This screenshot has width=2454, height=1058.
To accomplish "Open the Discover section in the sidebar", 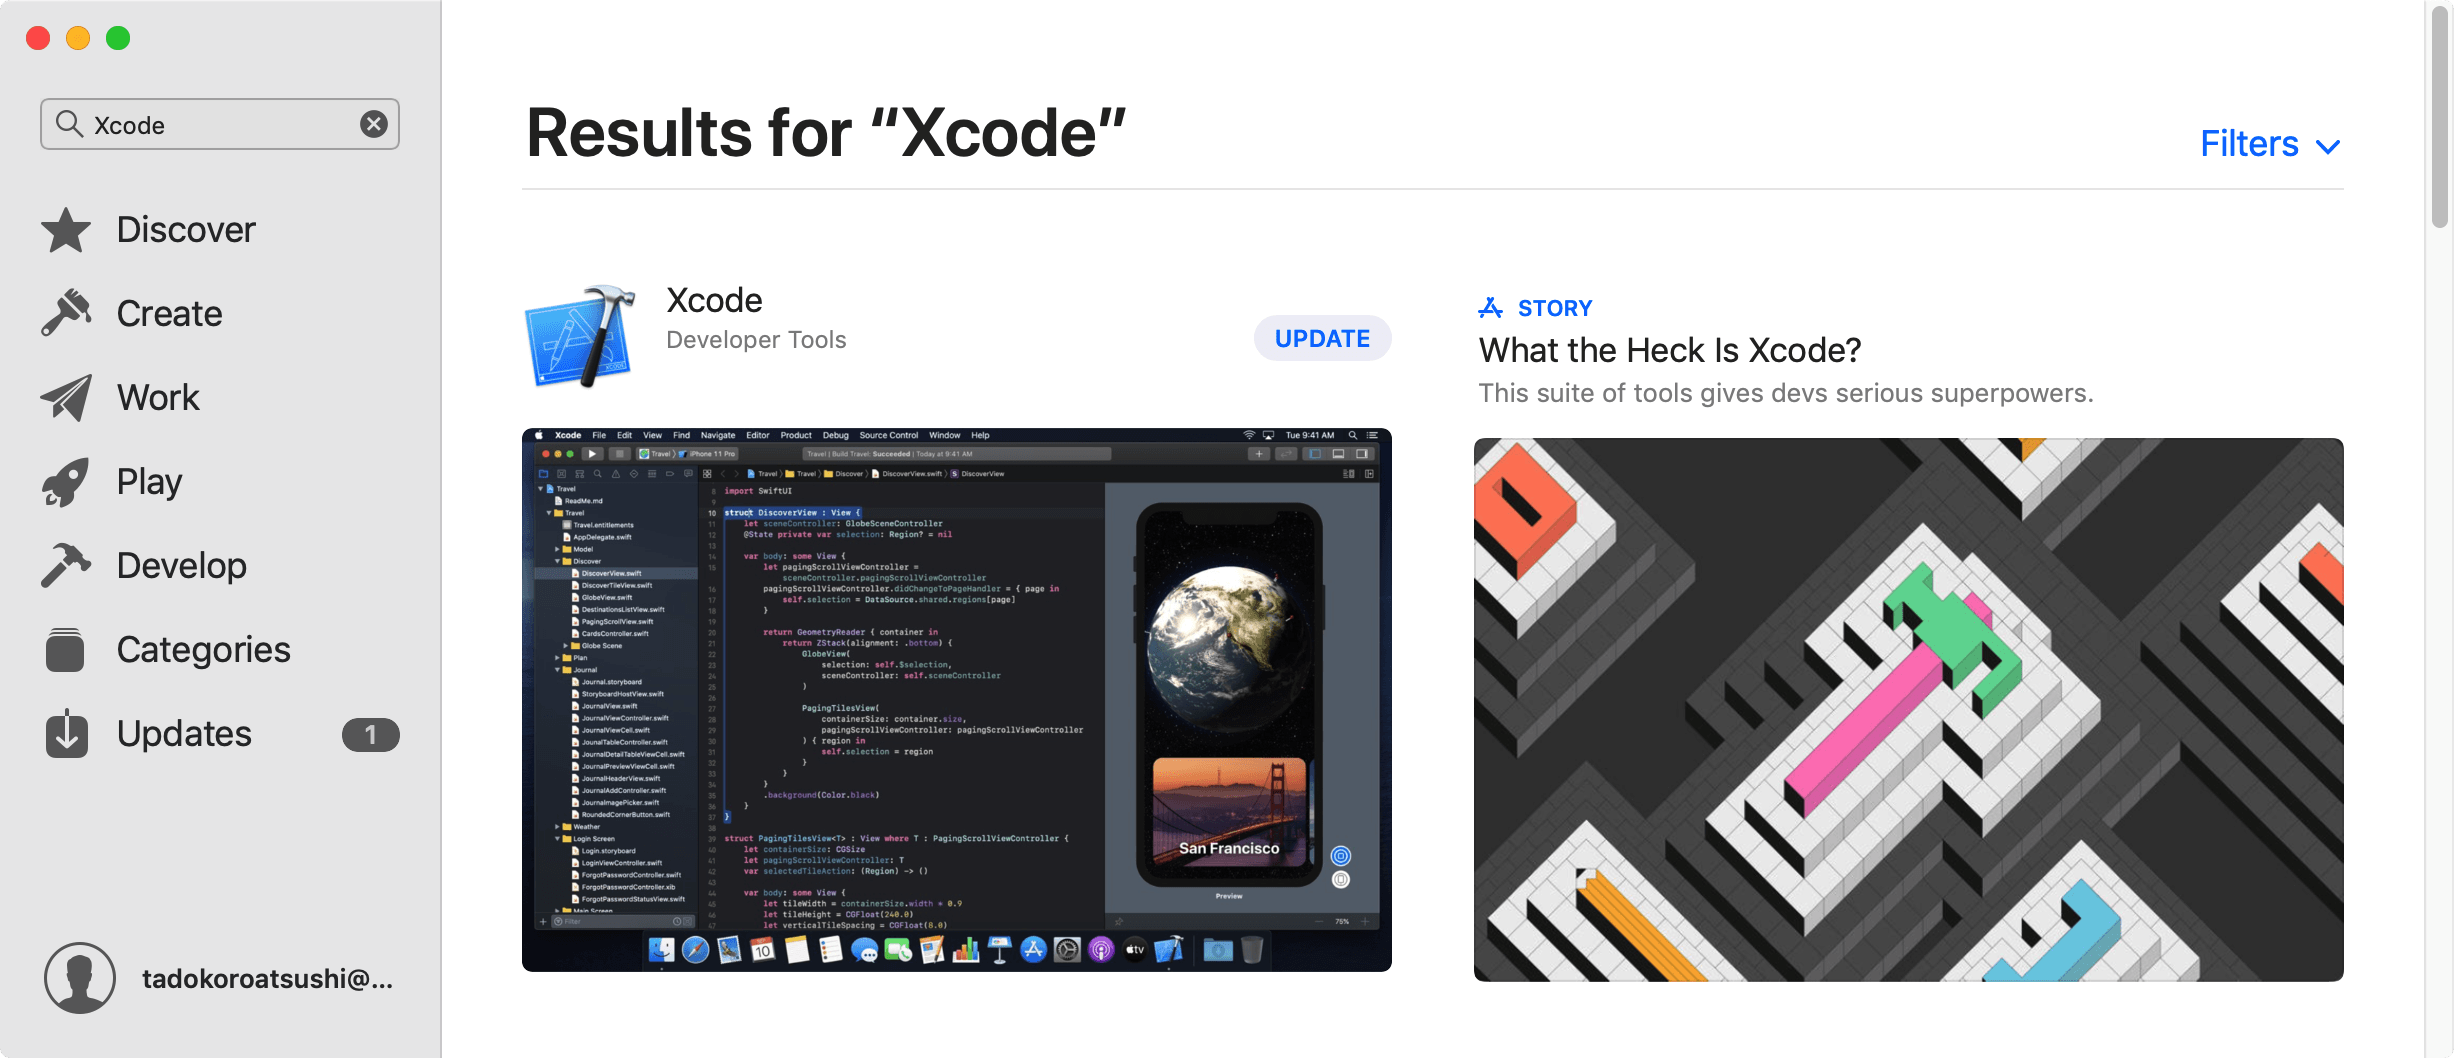I will 185,229.
